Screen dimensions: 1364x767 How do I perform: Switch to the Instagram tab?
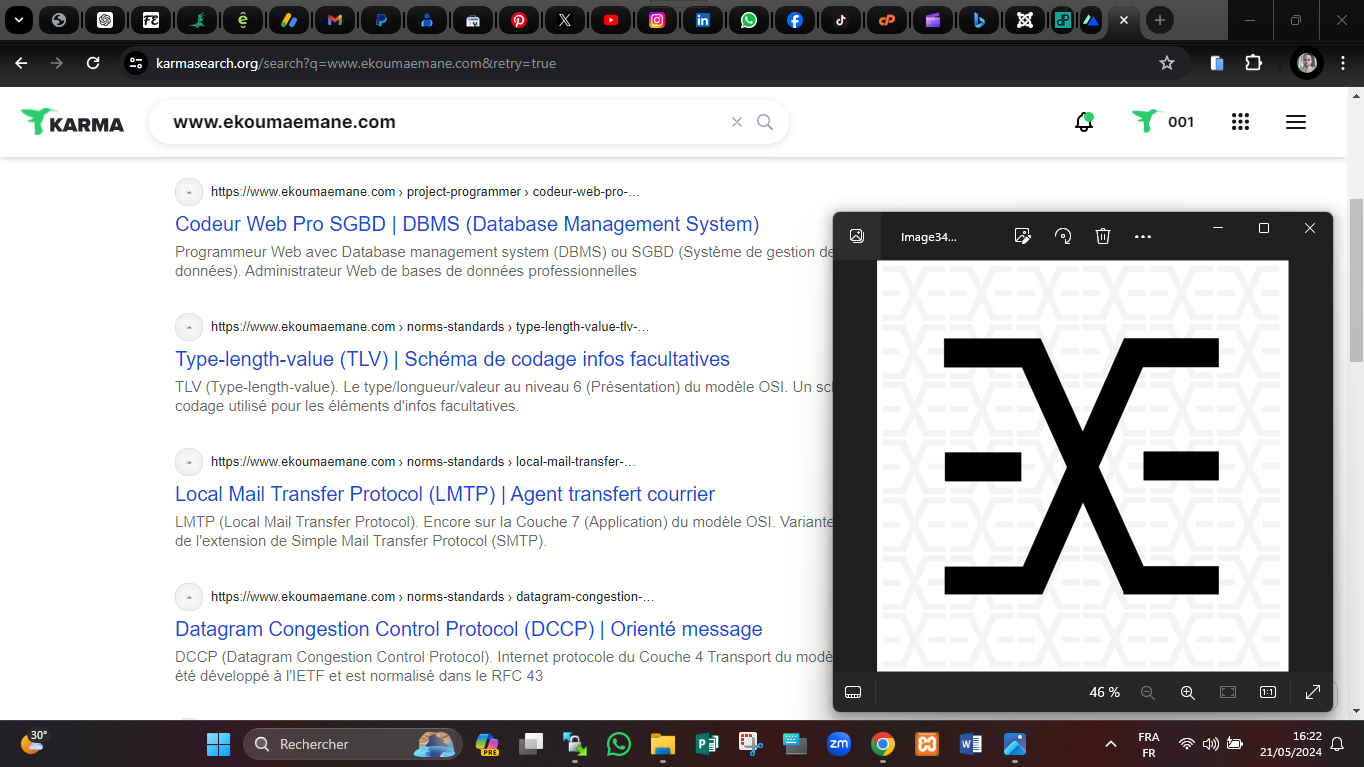click(x=657, y=20)
